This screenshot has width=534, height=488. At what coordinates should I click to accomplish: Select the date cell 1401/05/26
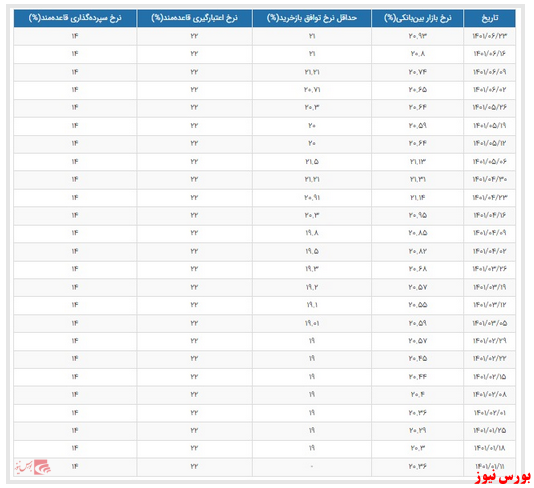click(489, 107)
